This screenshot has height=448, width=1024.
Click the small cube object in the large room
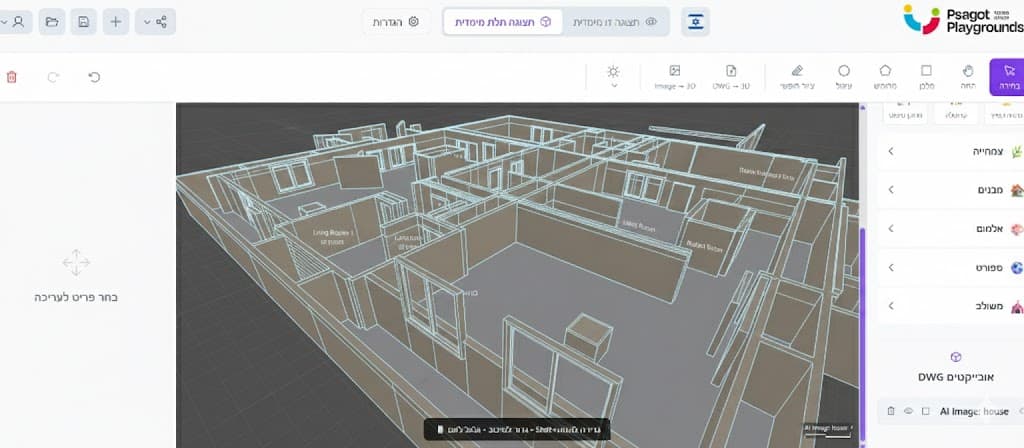[x=588, y=335]
